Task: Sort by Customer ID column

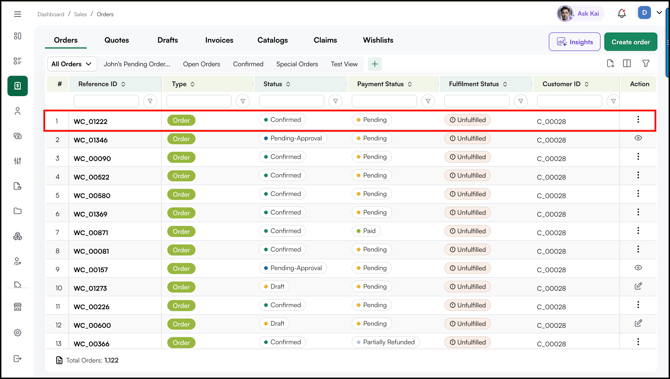Action: point(587,84)
